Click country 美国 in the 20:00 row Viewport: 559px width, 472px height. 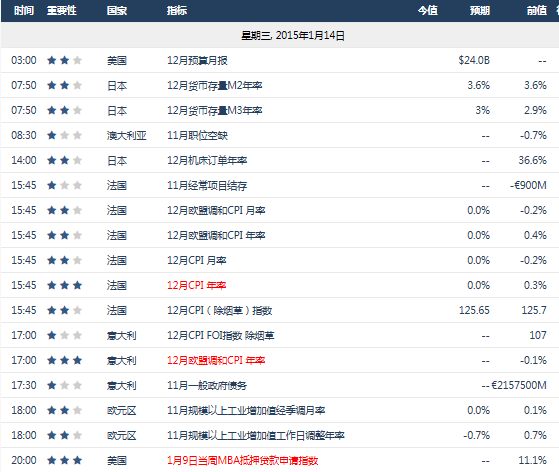pos(117,460)
